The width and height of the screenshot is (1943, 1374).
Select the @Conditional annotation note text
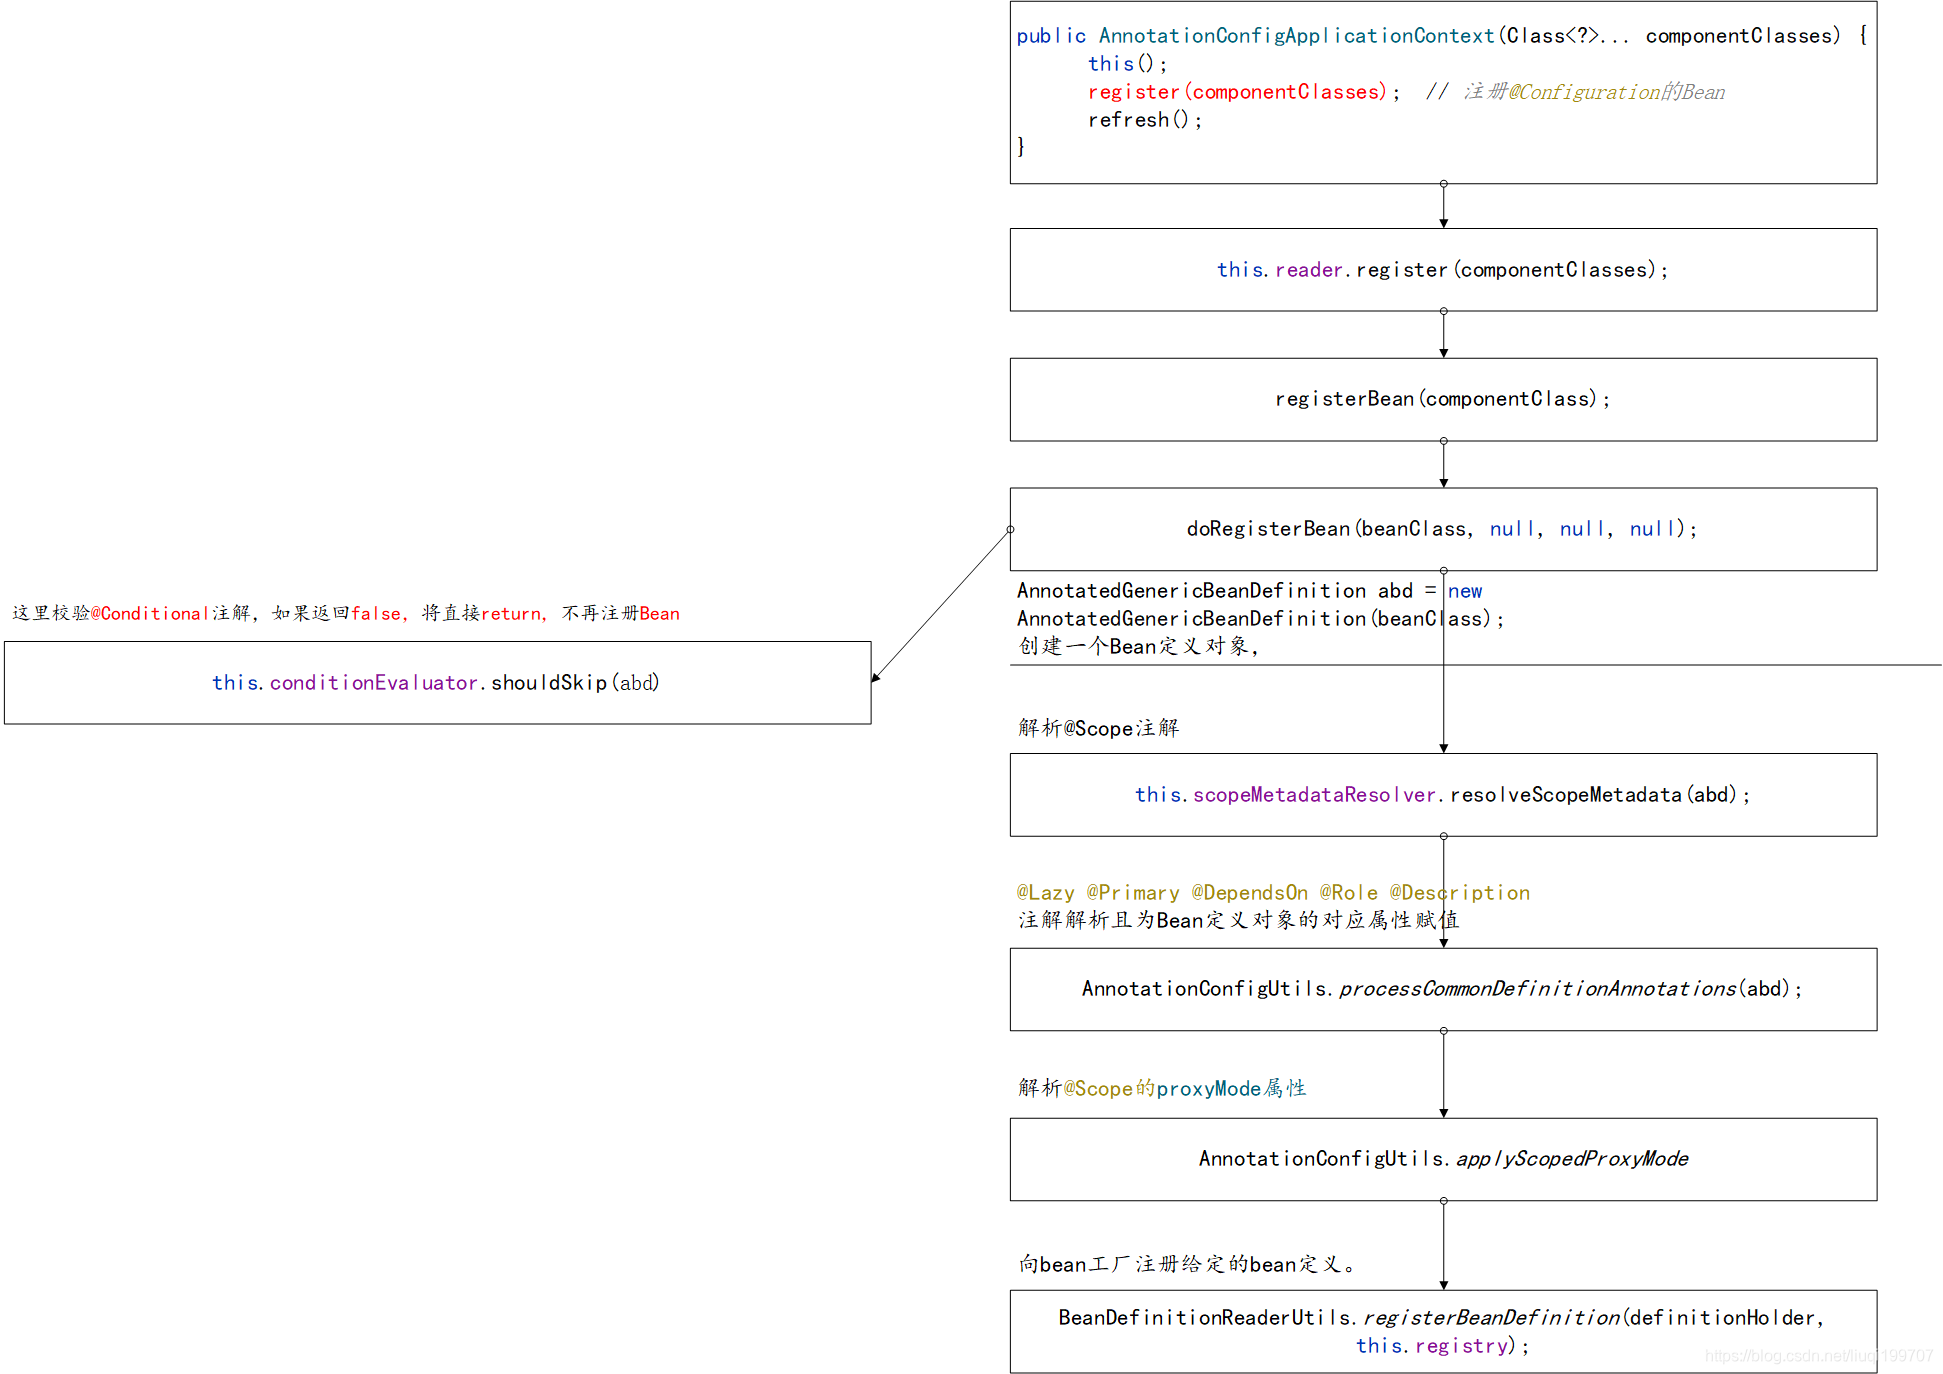pos(346,613)
